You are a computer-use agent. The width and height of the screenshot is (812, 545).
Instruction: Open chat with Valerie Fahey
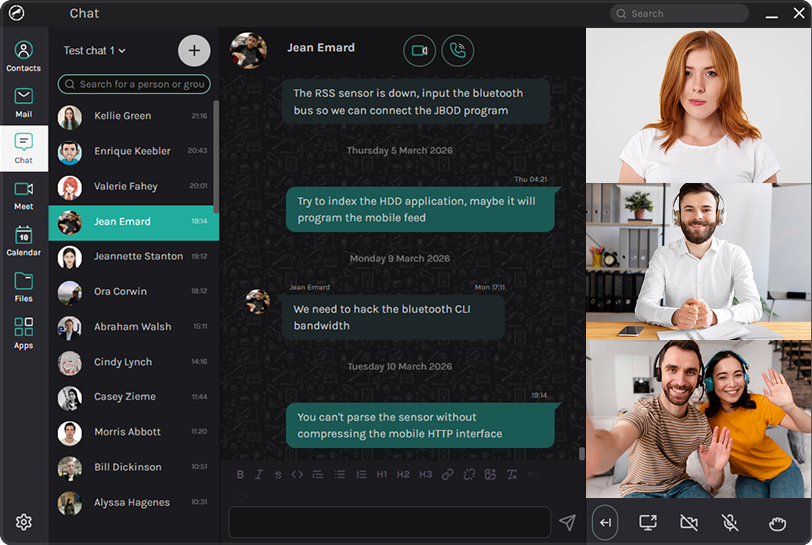[x=134, y=187]
